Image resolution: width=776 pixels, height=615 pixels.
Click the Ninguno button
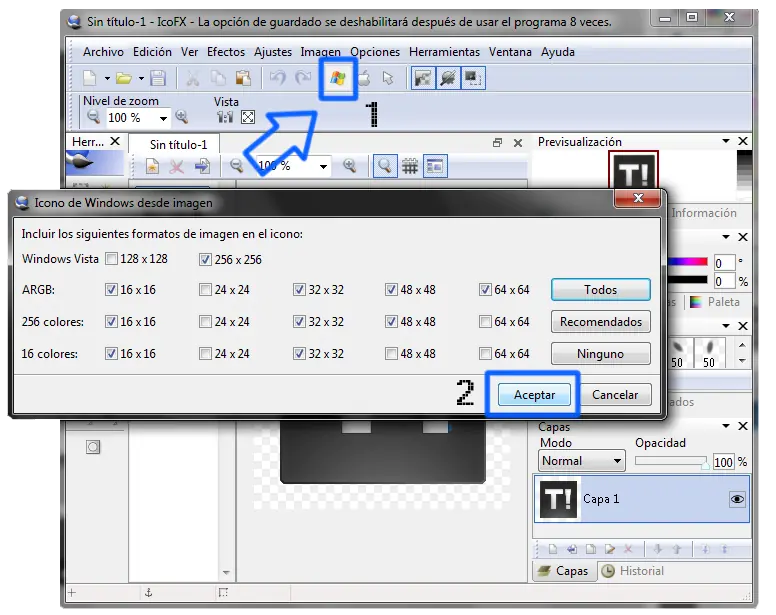pos(600,354)
